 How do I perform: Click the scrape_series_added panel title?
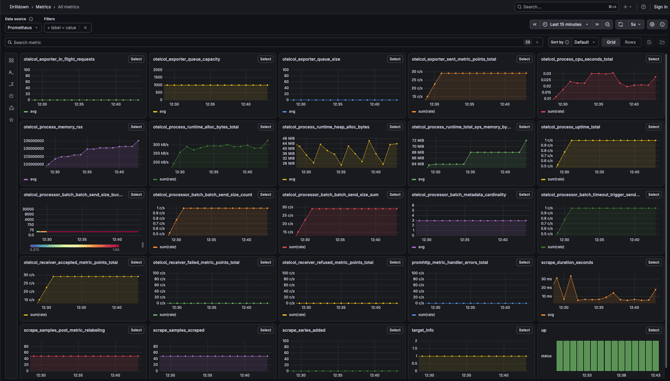coord(304,330)
